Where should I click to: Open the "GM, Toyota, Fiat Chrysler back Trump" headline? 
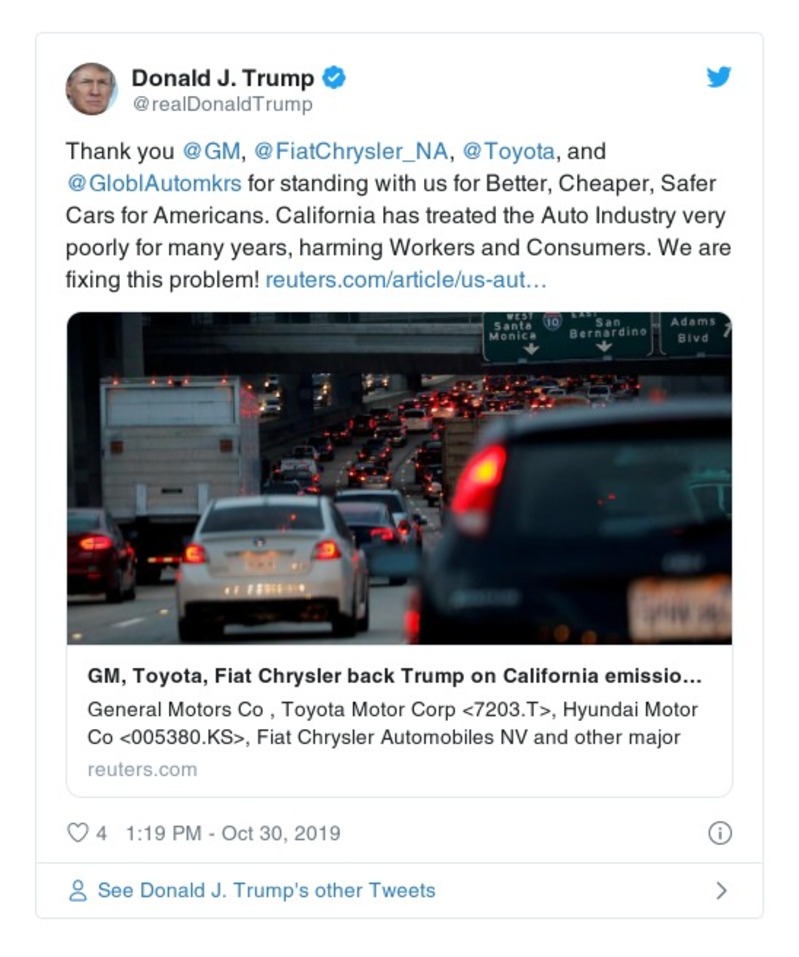coord(394,677)
